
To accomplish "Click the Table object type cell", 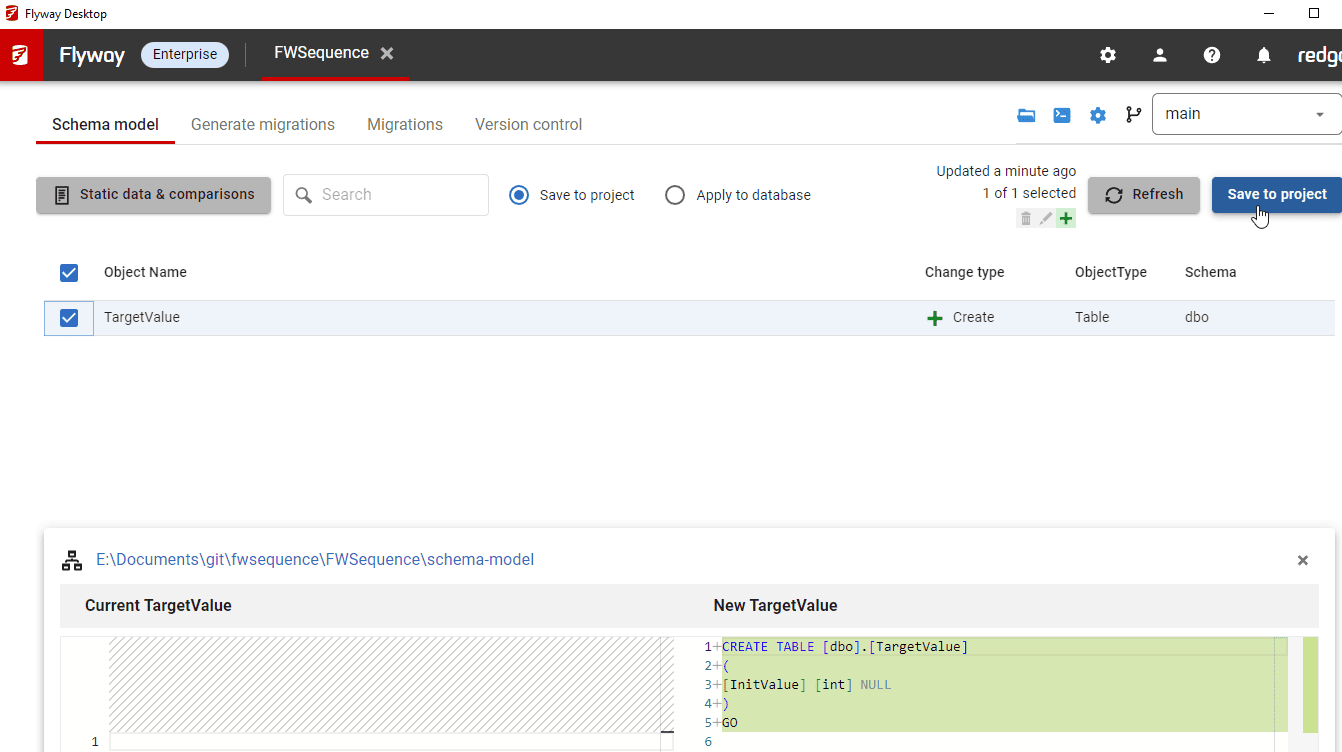I will 1092,317.
